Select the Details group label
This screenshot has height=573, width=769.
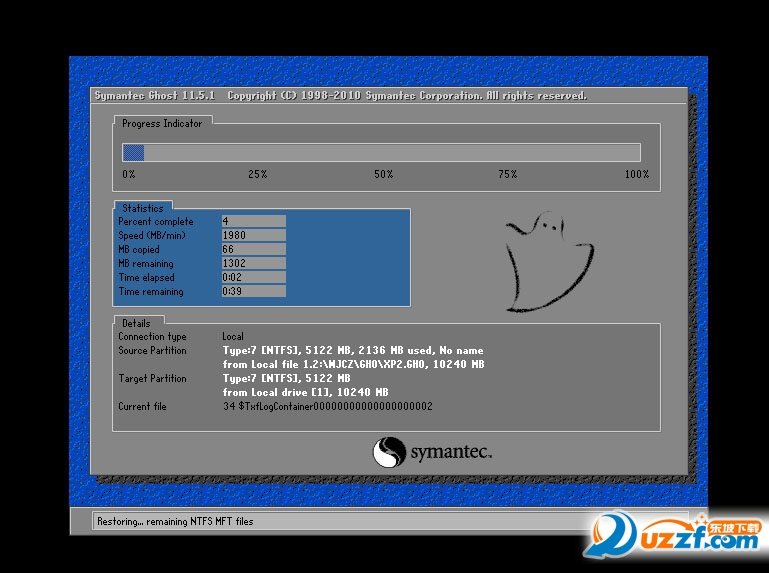pos(136,323)
